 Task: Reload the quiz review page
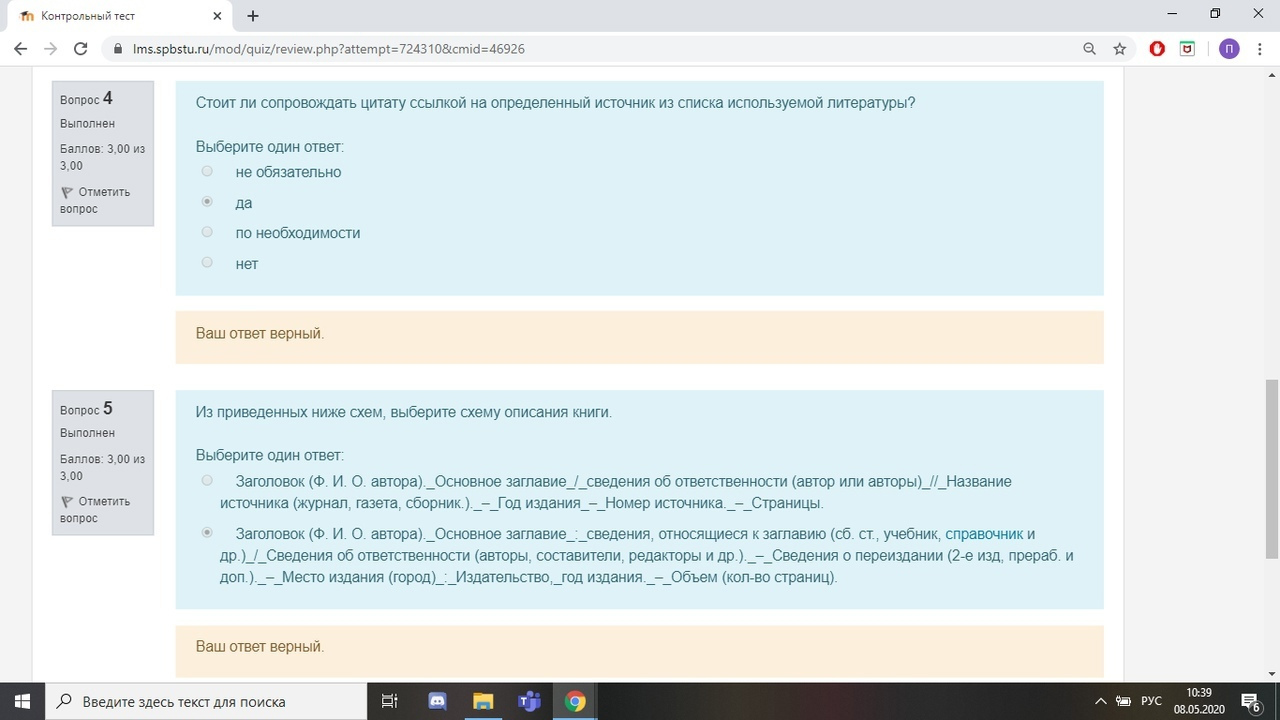[81, 49]
